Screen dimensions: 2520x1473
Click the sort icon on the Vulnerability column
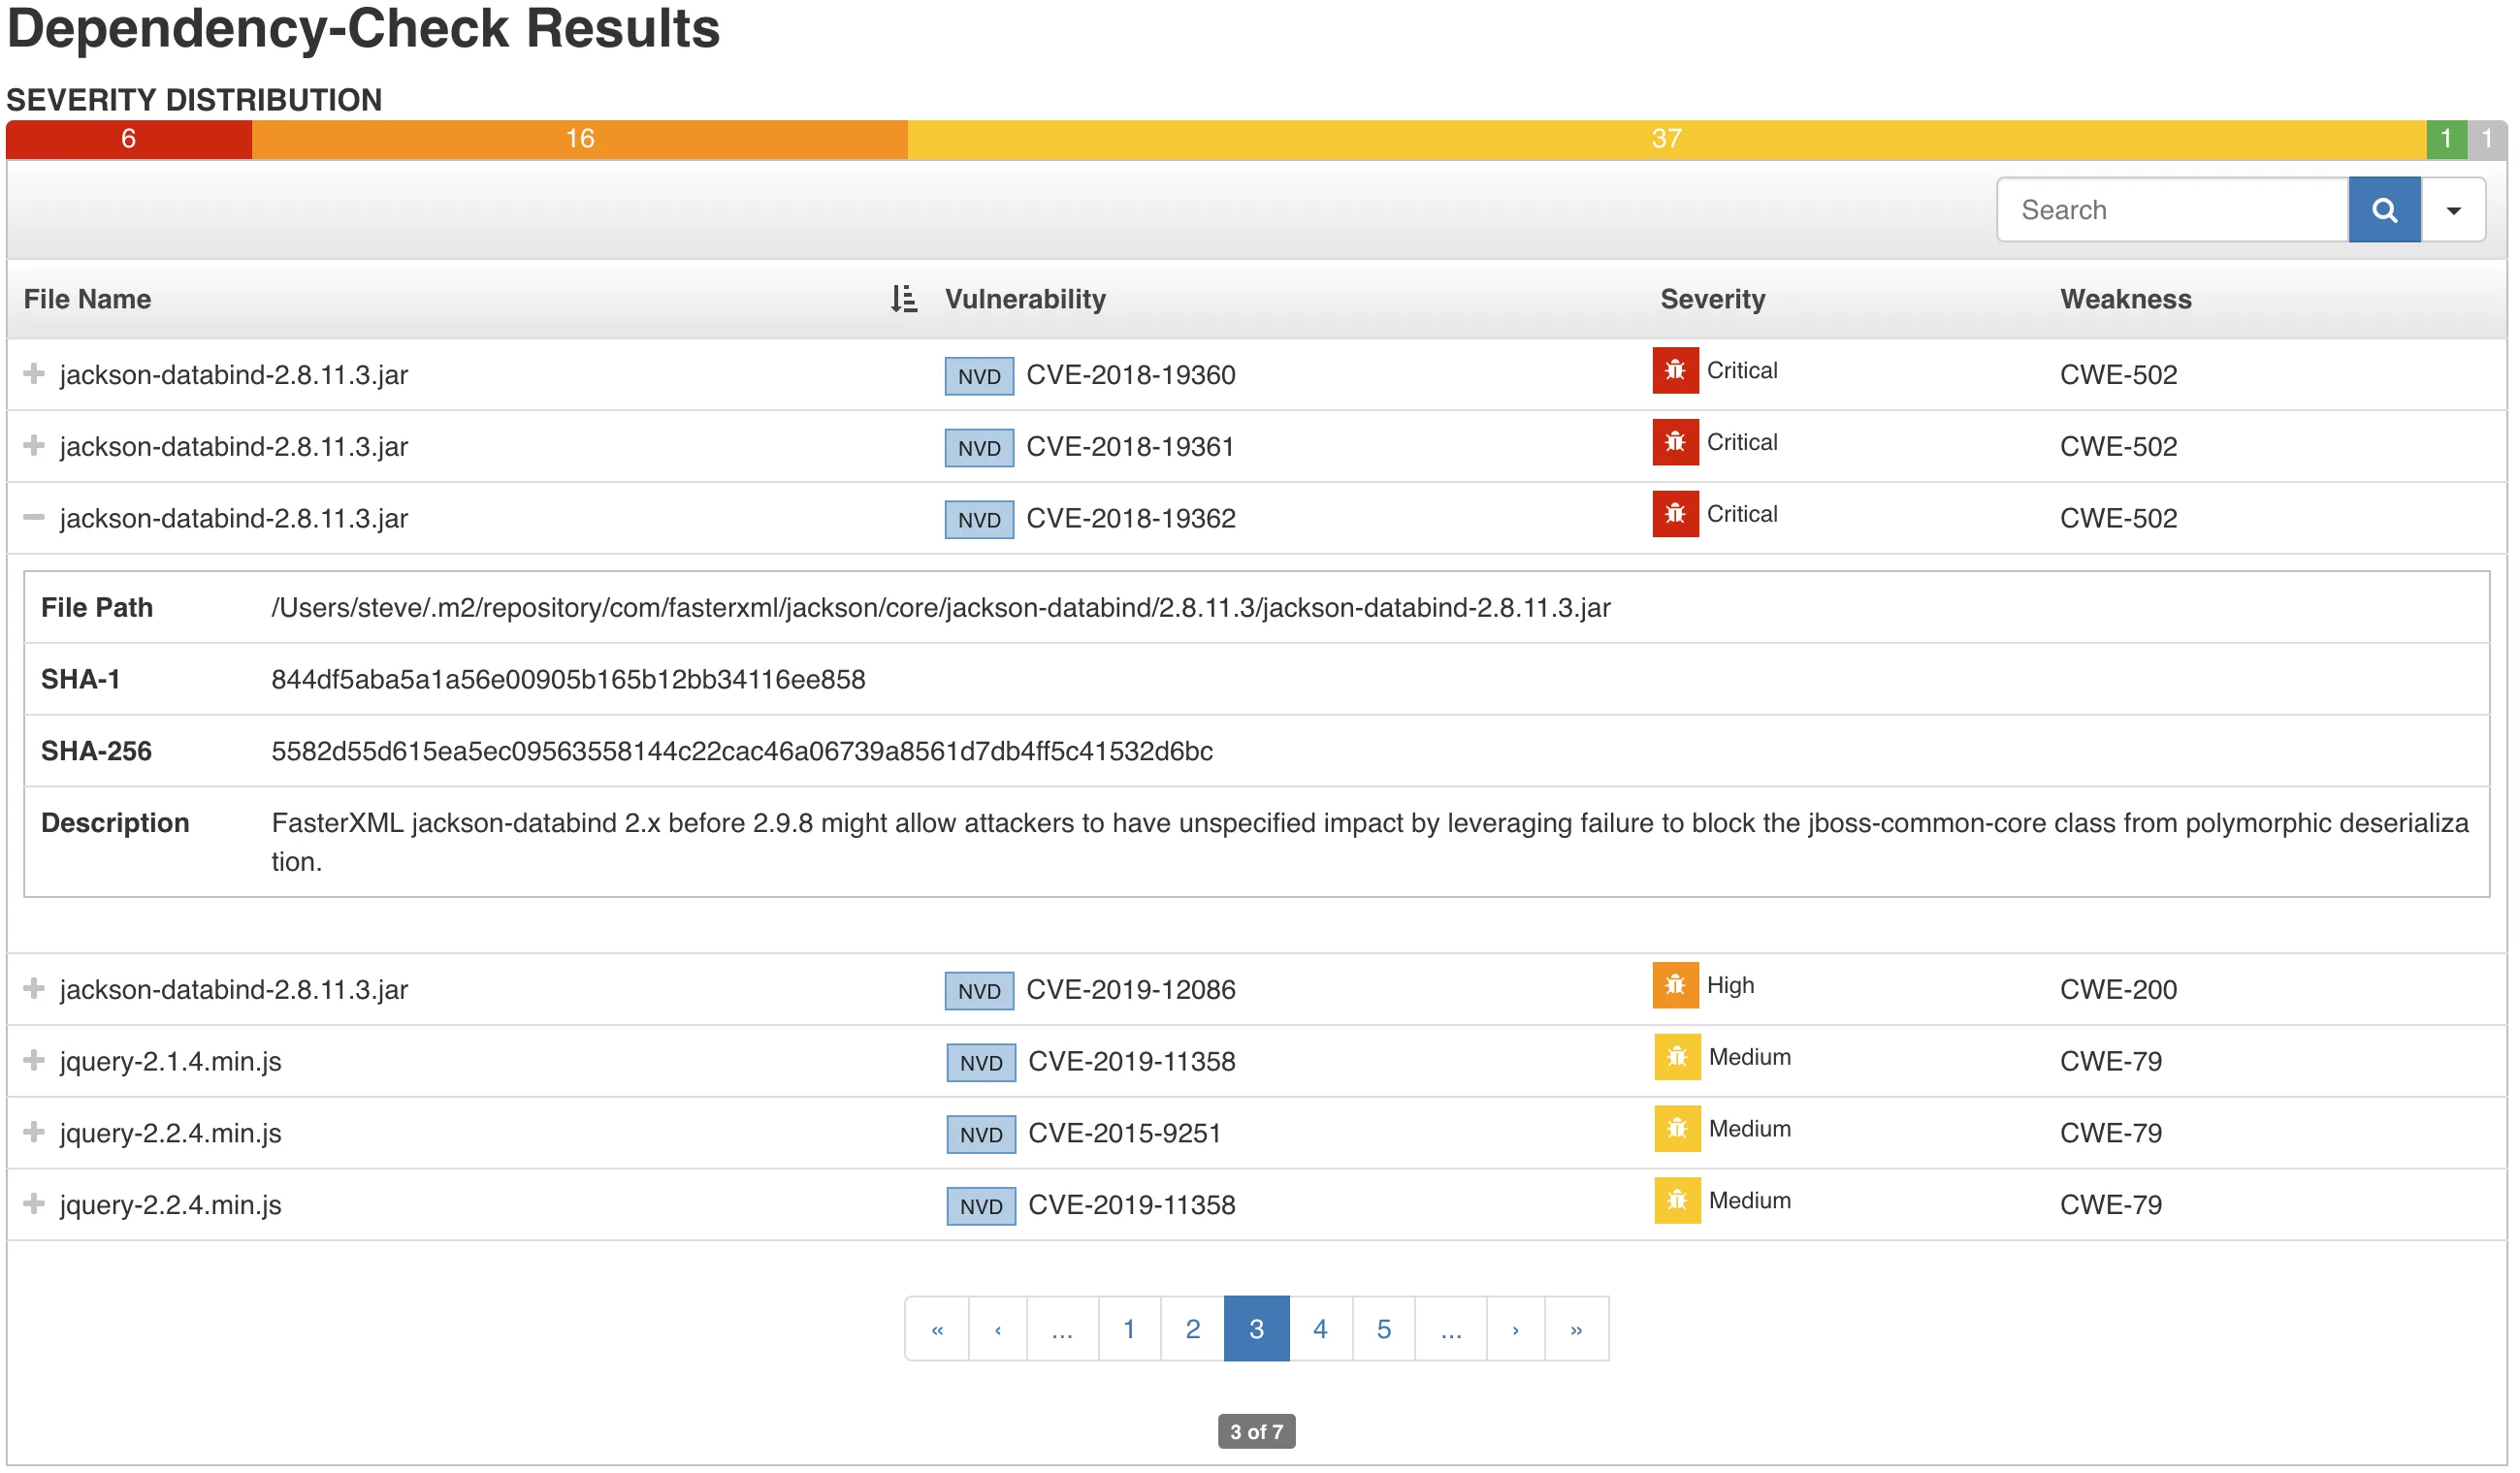(x=903, y=298)
